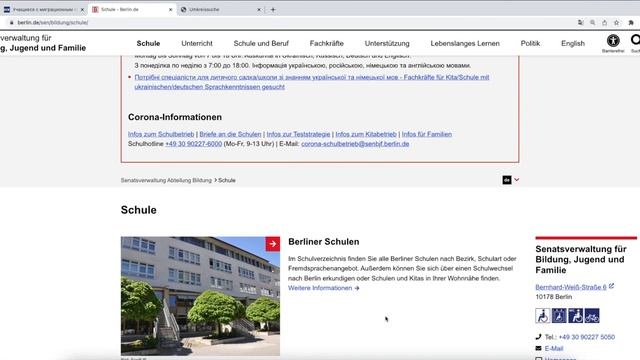This screenshot has width=640, height=360.
Task: Open the 'Infos zum Schulbetrieb' link
Action: click(161, 134)
